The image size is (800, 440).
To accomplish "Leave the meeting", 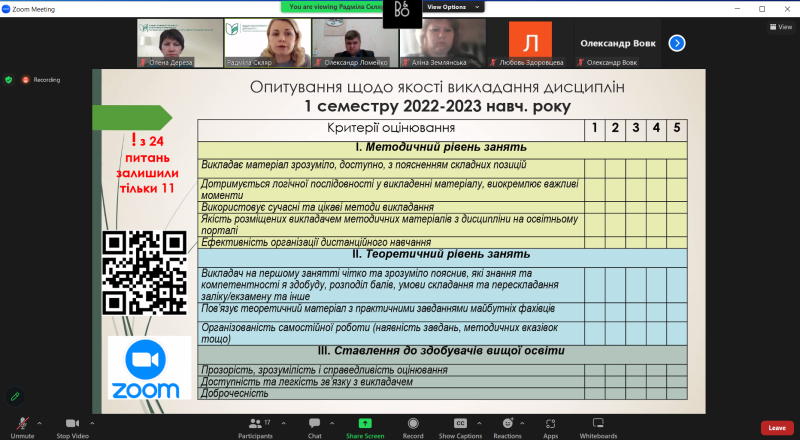I will pyautogui.click(x=777, y=428).
